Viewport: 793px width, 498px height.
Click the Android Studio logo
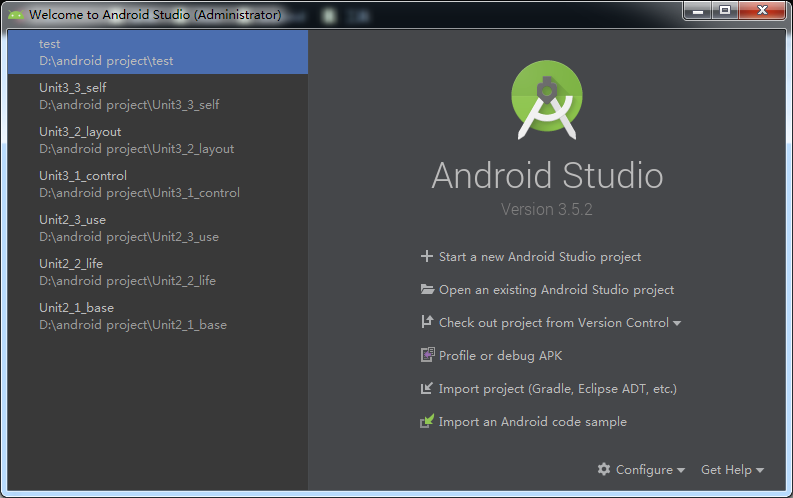click(x=547, y=100)
